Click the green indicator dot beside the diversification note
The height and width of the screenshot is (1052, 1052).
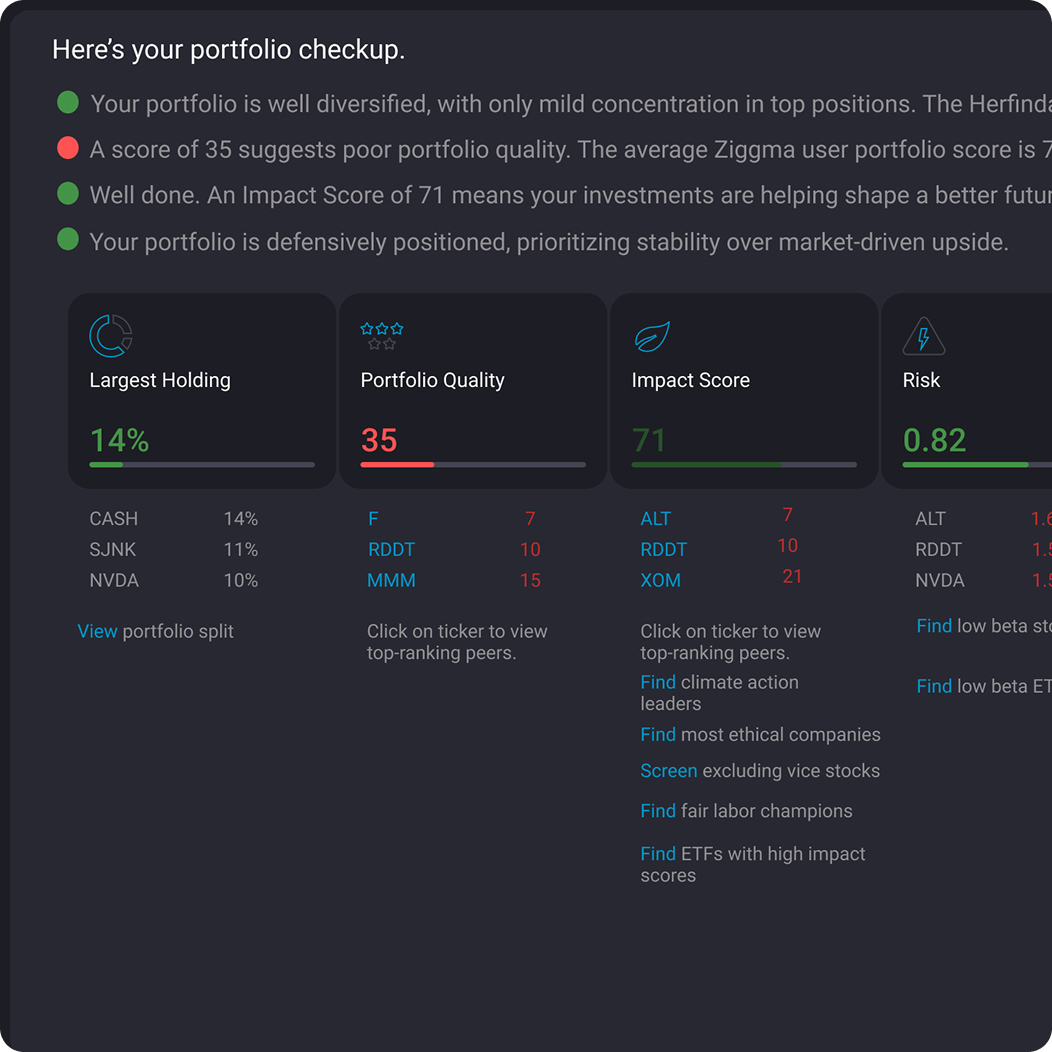67,102
